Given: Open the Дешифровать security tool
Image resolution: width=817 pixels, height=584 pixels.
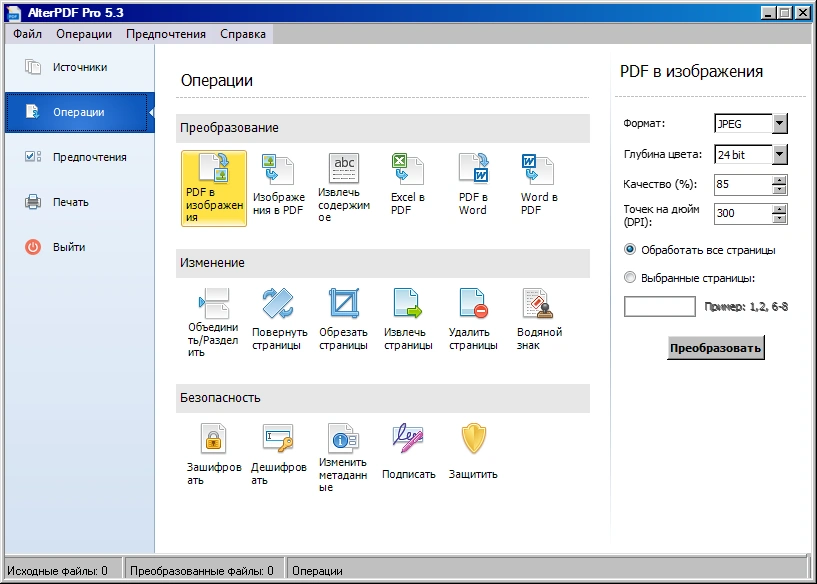Looking at the screenshot, I should pyautogui.click(x=278, y=455).
